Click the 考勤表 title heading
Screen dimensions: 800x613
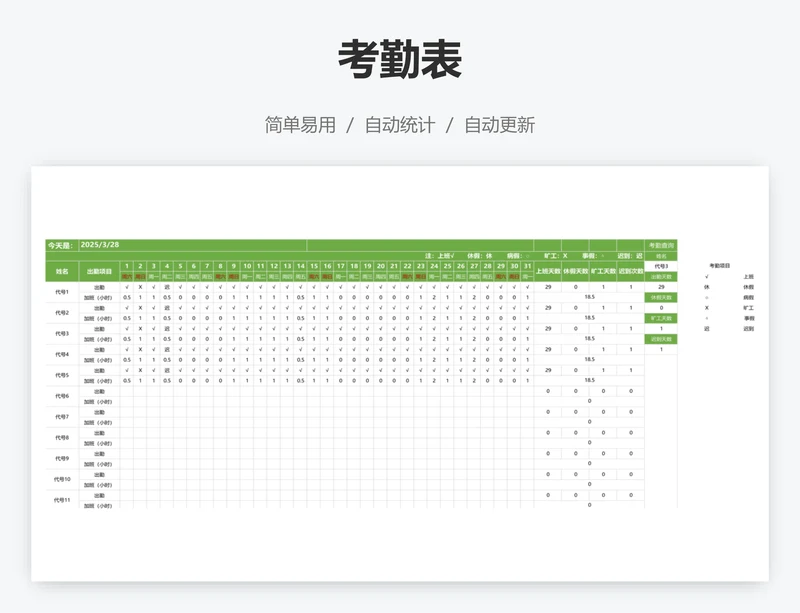[x=399, y=61]
